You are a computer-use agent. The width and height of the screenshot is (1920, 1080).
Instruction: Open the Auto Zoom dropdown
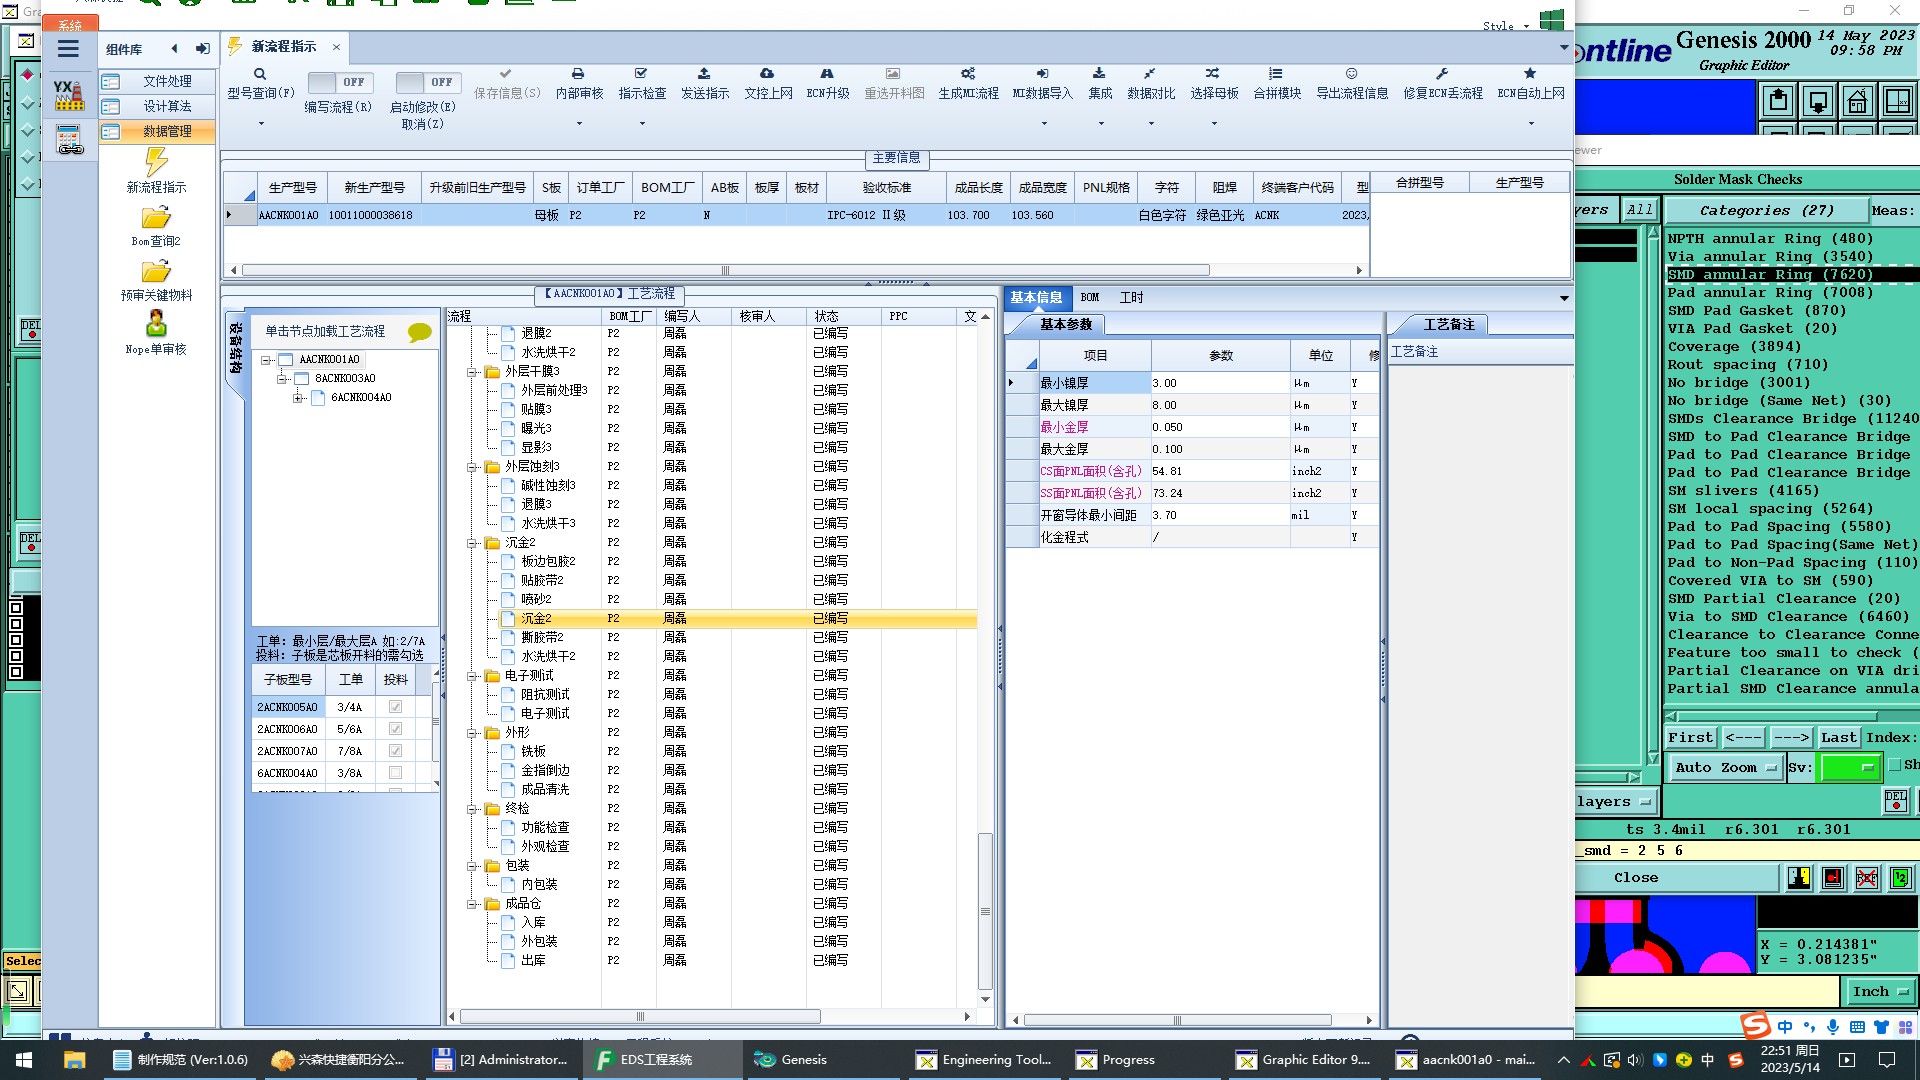pyautogui.click(x=1724, y=768)
